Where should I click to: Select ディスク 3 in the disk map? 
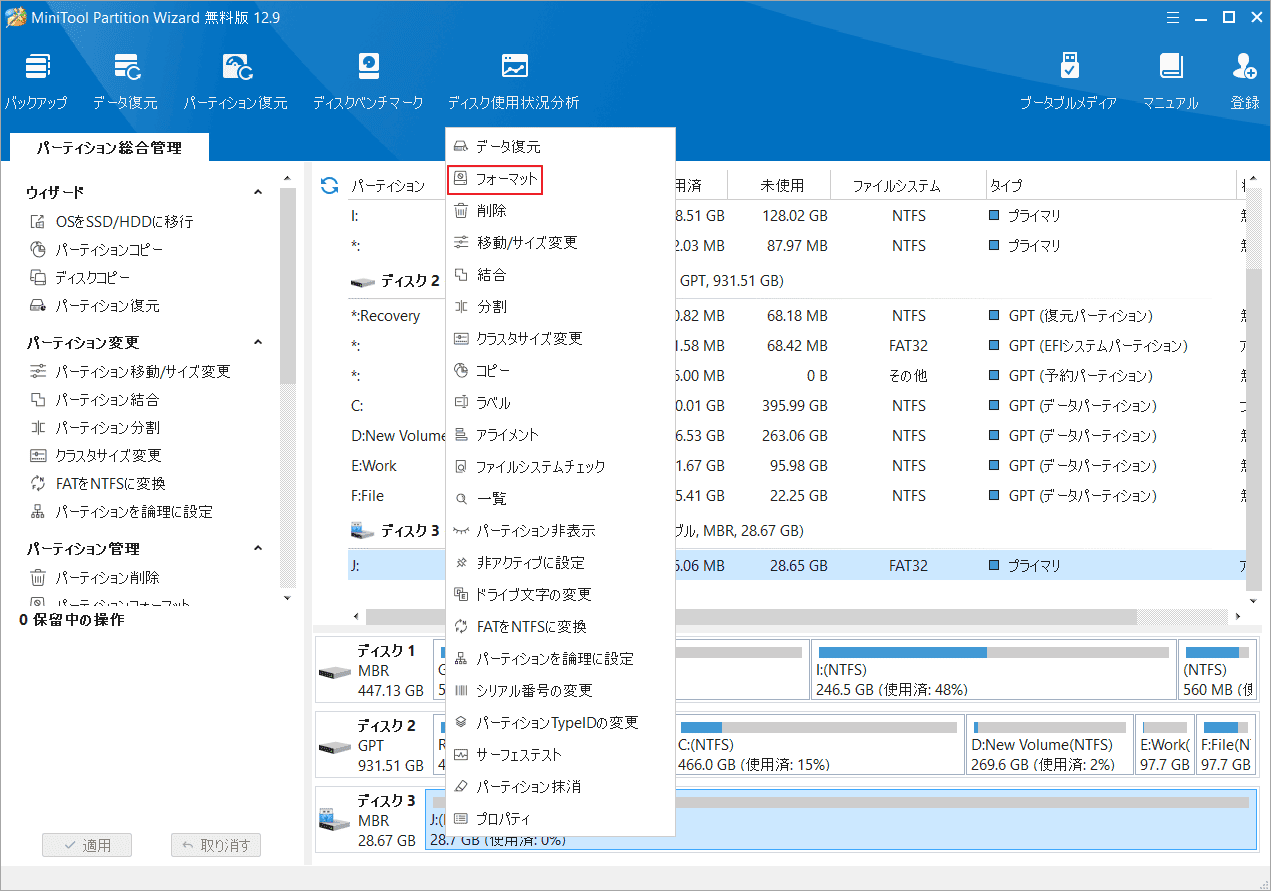tap(370, 820)
